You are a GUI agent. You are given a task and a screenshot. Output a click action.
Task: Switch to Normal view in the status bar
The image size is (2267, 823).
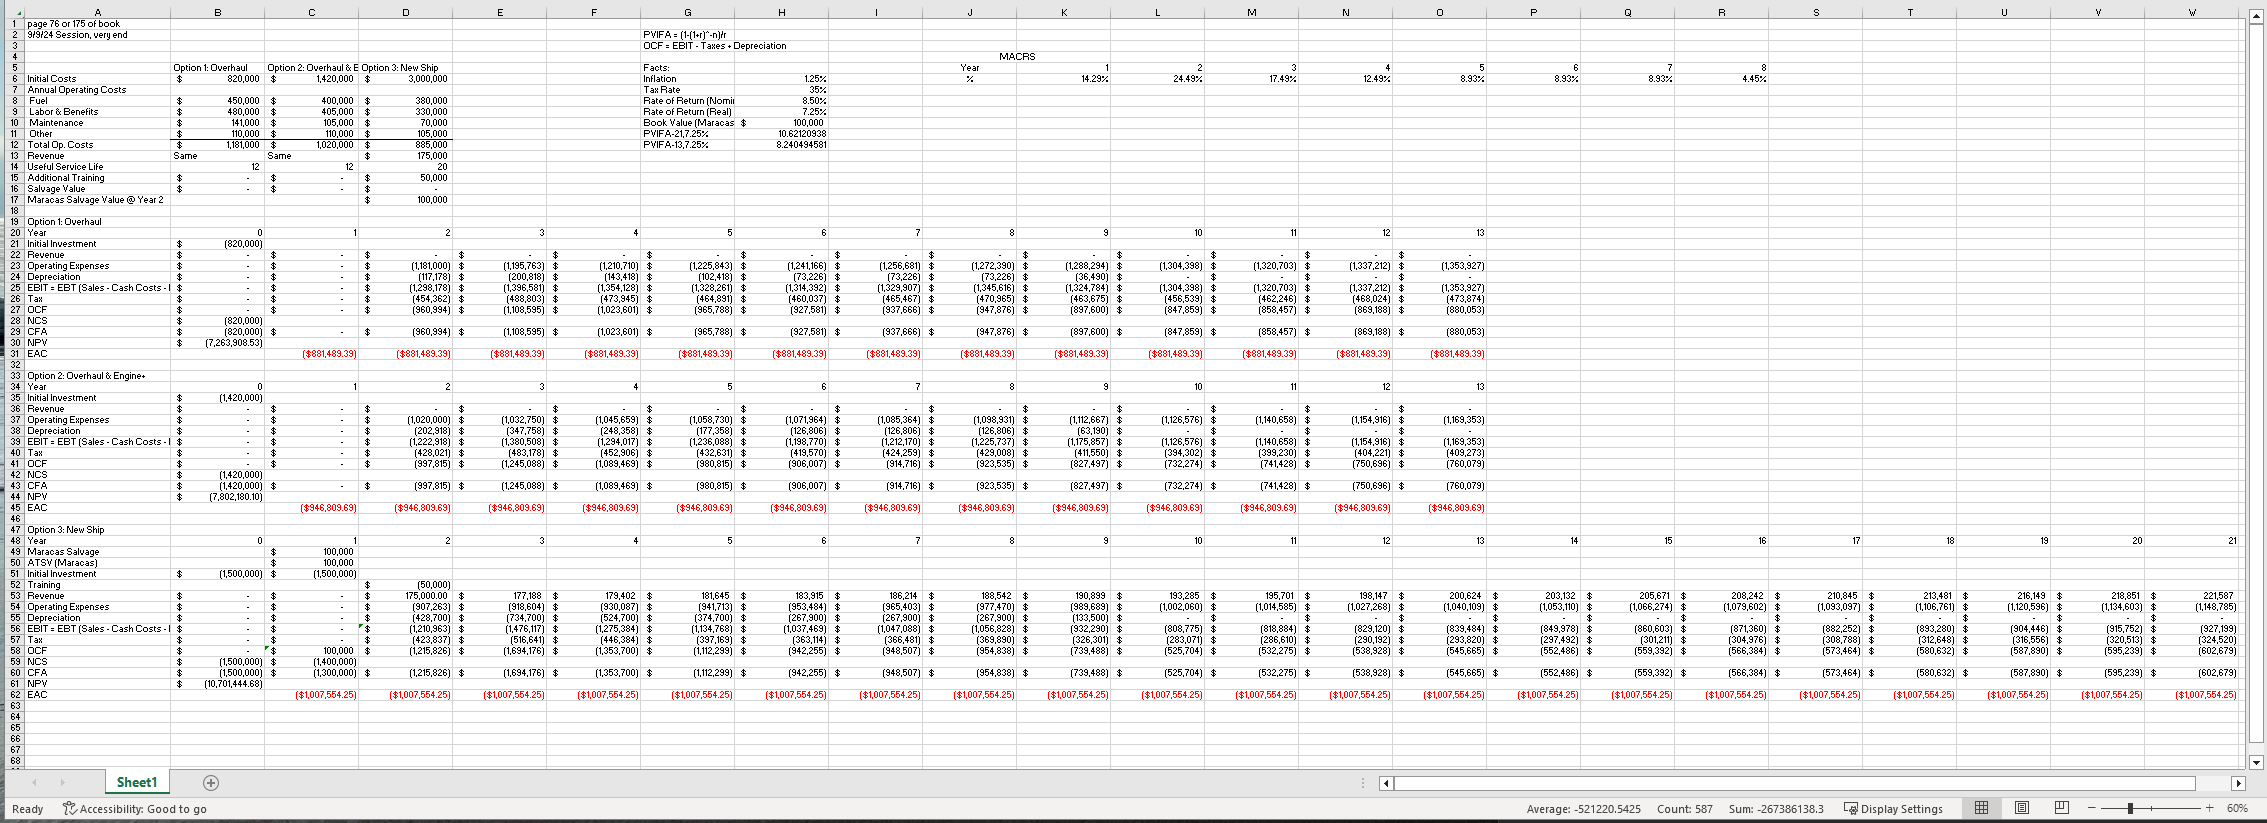click(x=1981, y=808)
